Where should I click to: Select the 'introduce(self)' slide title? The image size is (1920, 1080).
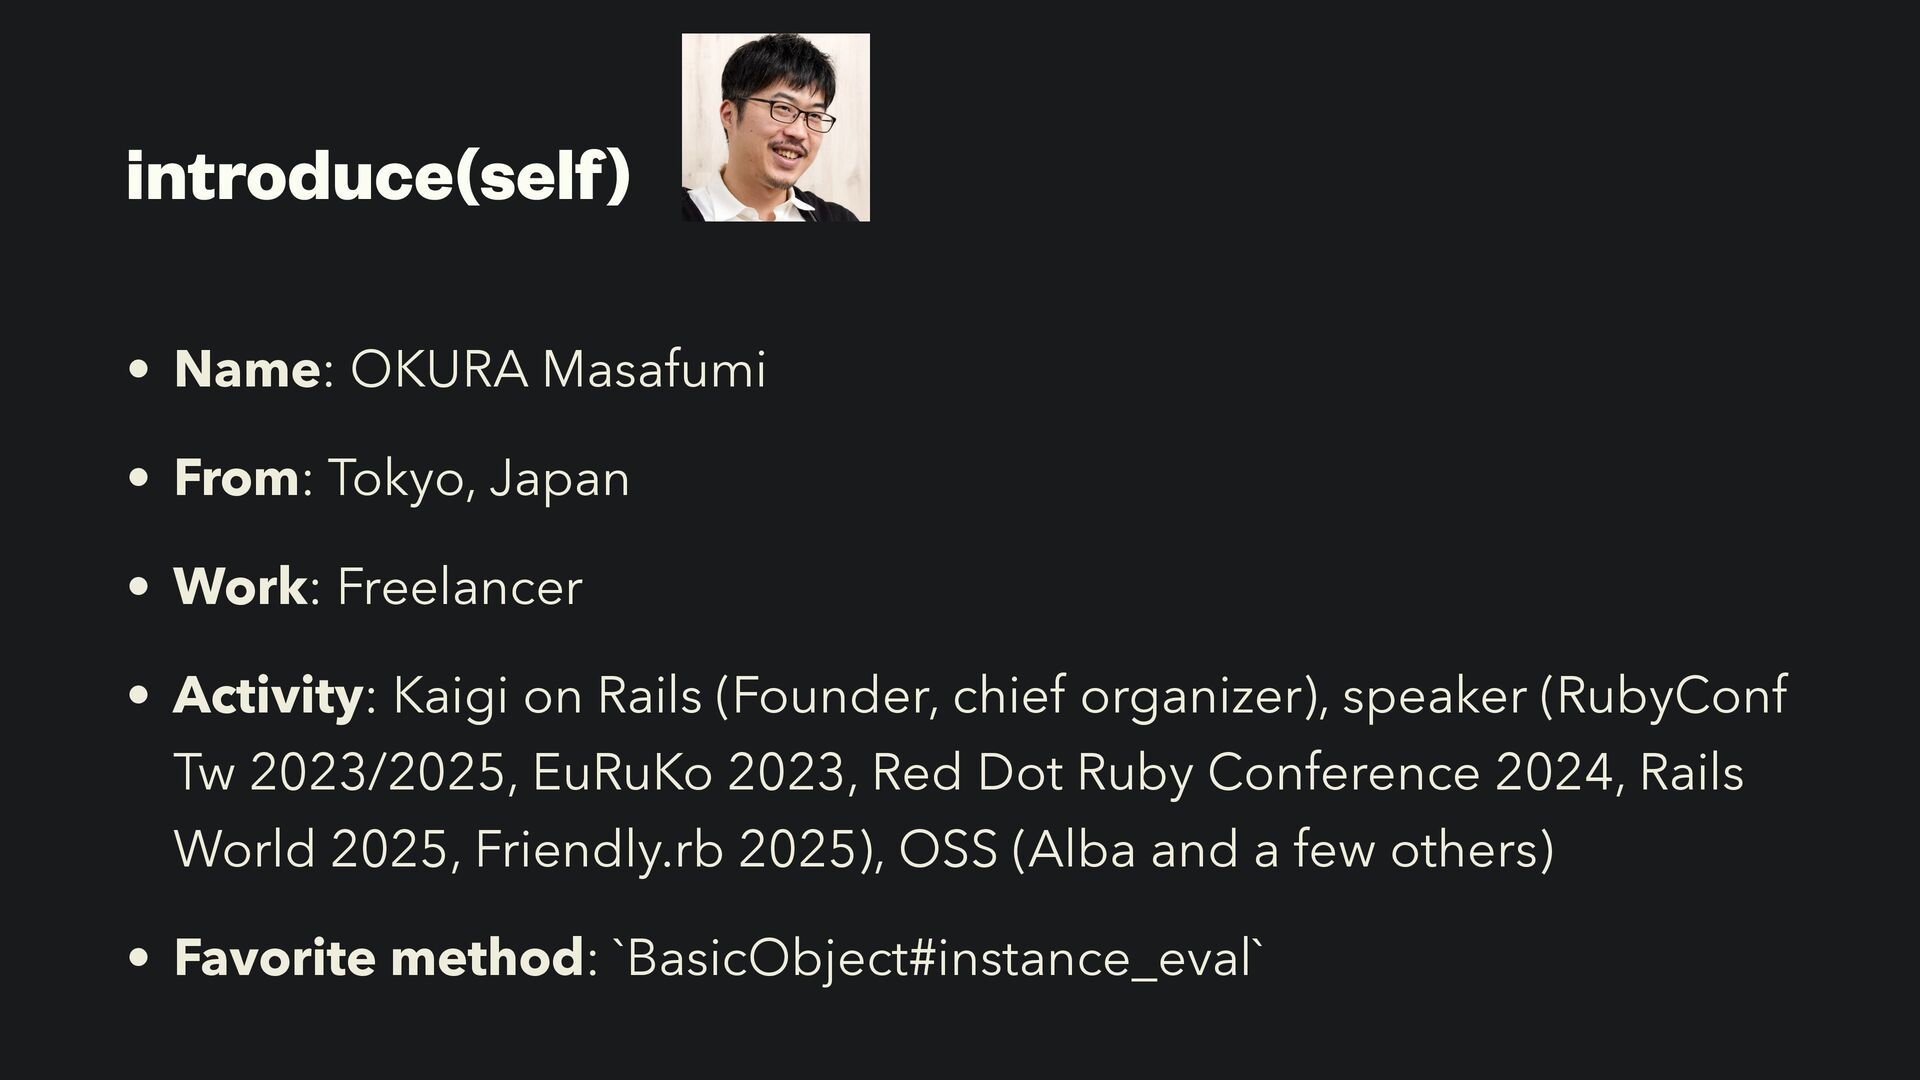point(378,175)
